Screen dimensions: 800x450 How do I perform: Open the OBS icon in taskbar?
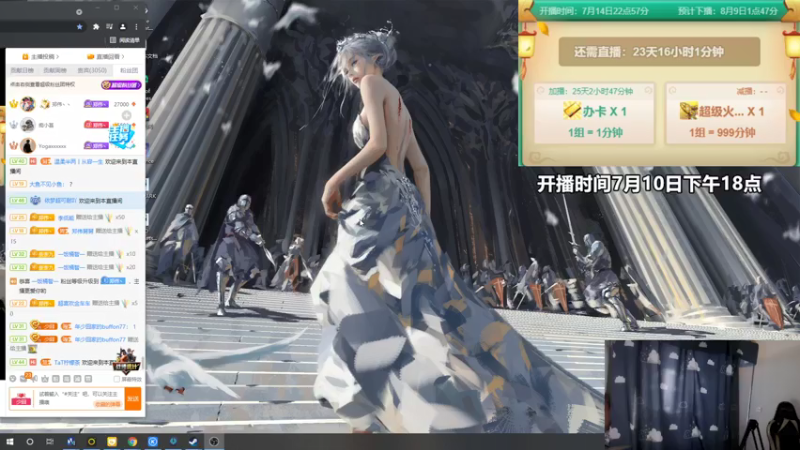(x=214, y=442)
